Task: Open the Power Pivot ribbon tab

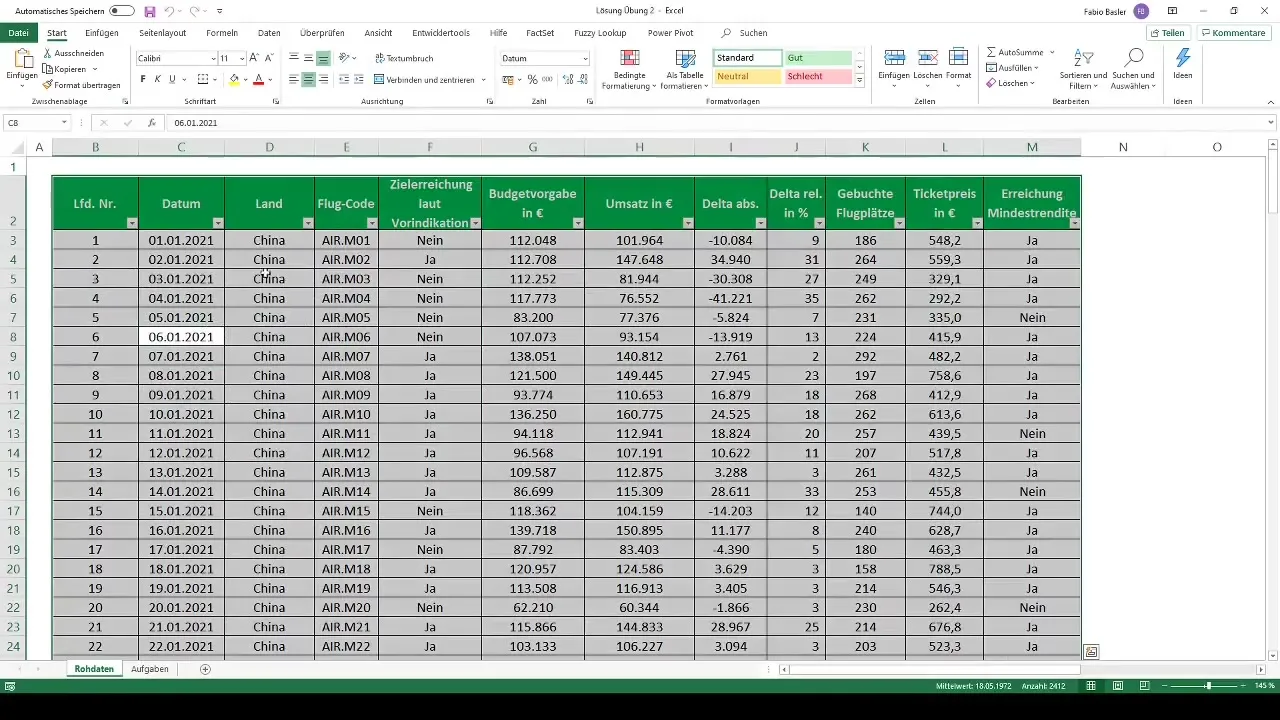Action: point(671,33)
